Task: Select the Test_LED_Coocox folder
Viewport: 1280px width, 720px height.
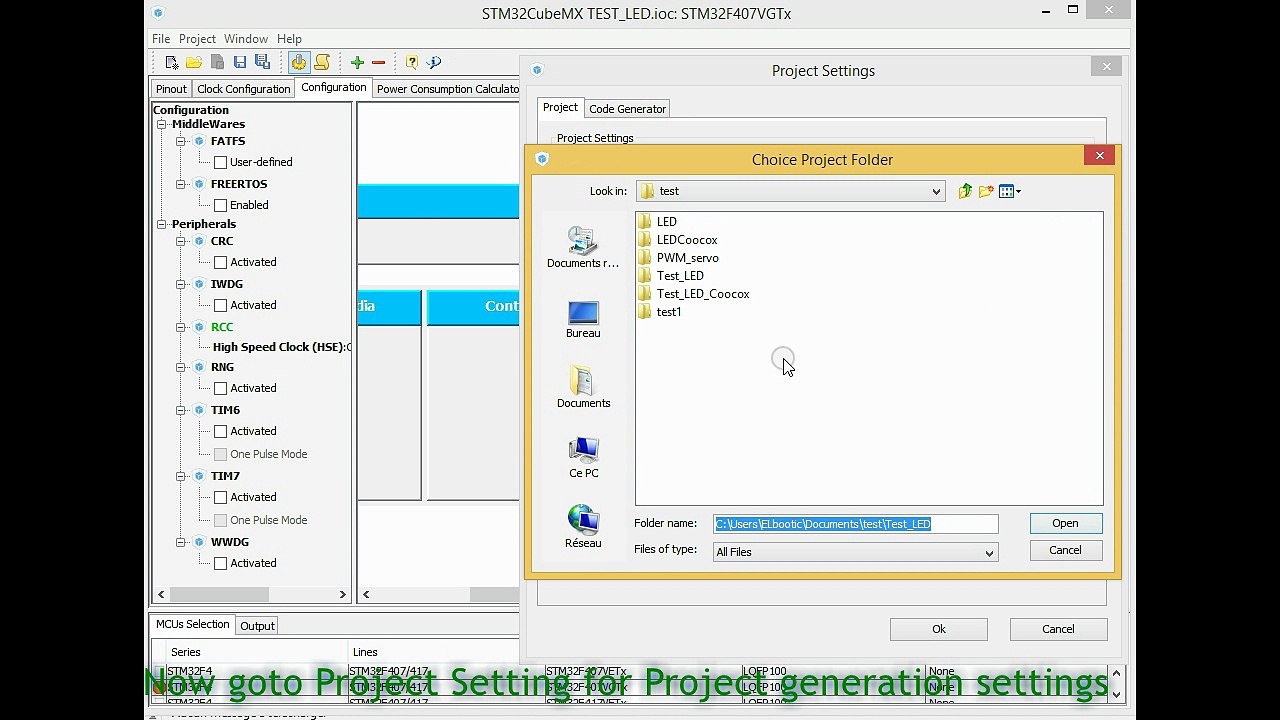Action: 693,294
